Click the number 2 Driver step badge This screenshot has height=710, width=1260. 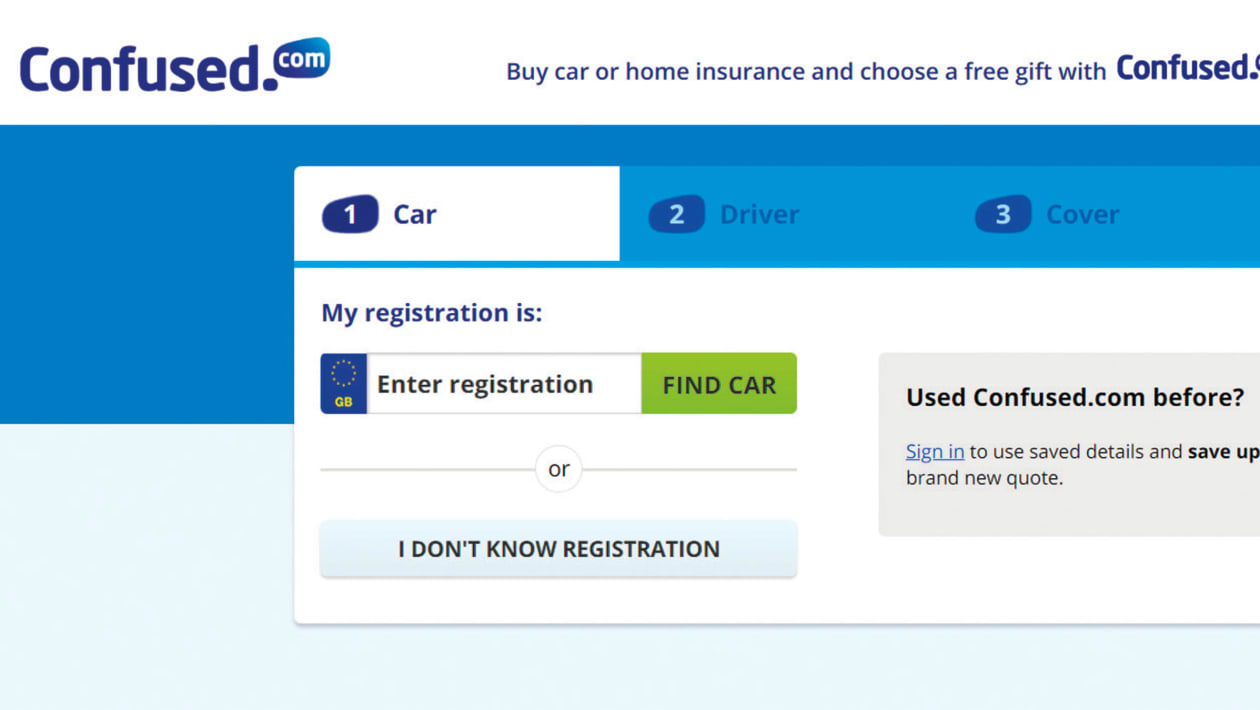click(x=677, y=213)
